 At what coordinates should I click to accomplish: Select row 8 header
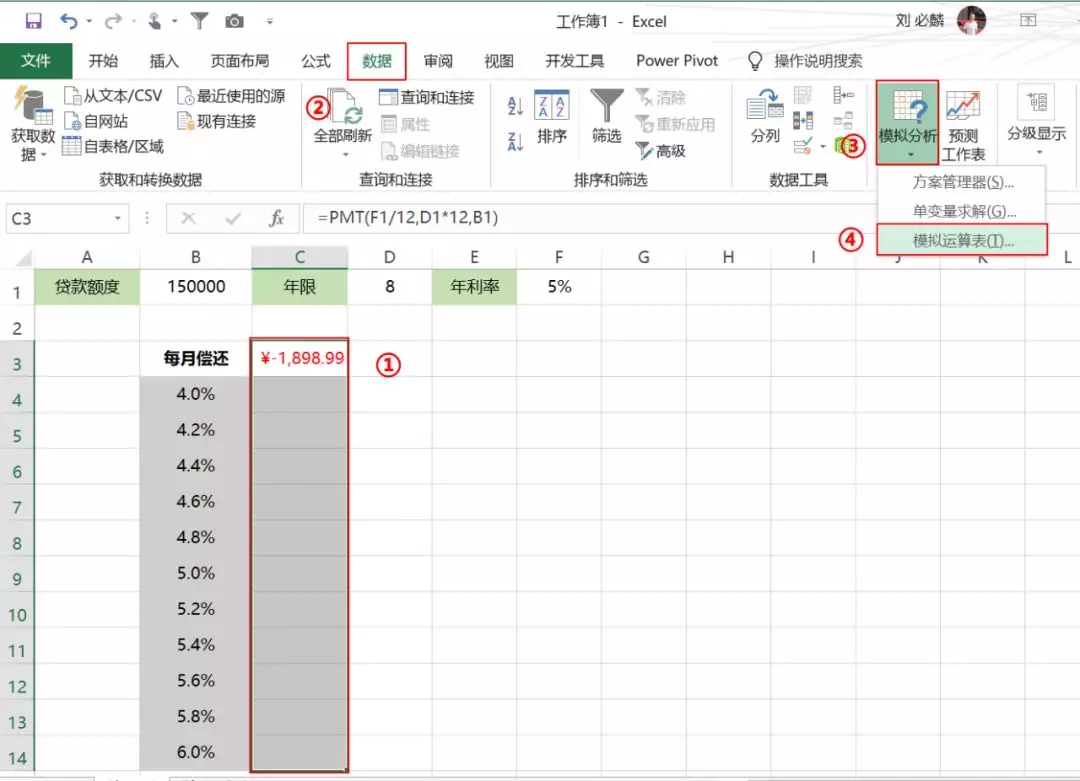coord(17,543)
